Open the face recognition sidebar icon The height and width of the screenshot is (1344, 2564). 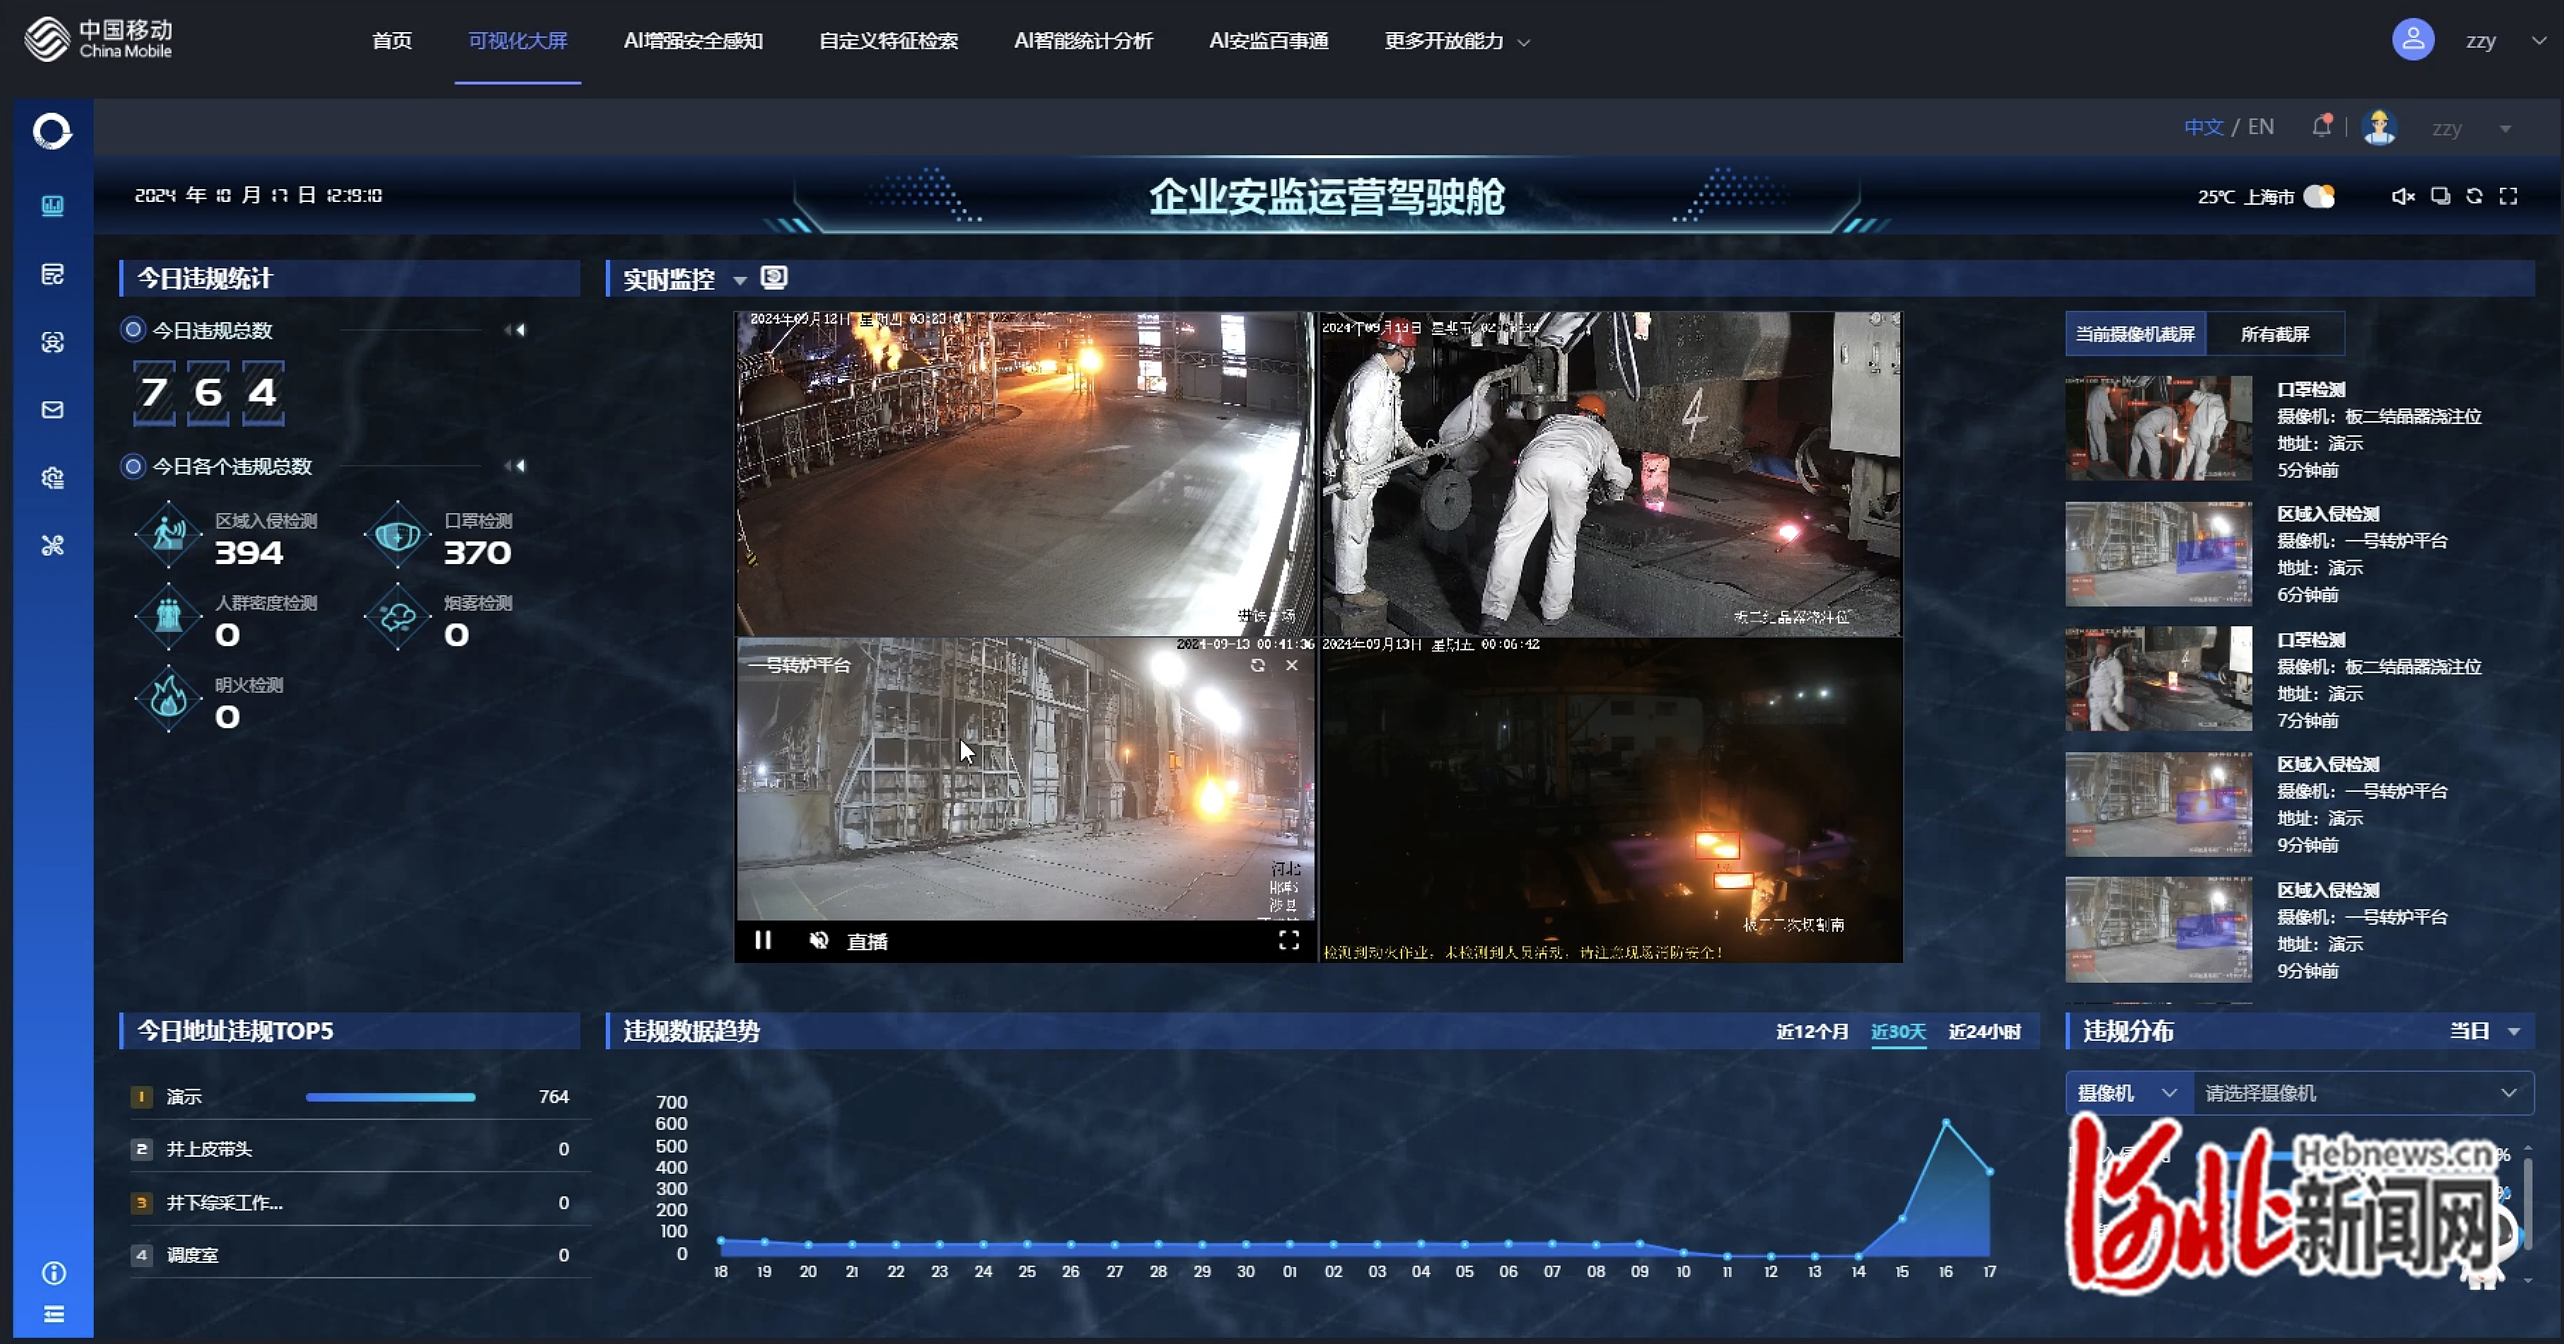[x=53, y=342]
